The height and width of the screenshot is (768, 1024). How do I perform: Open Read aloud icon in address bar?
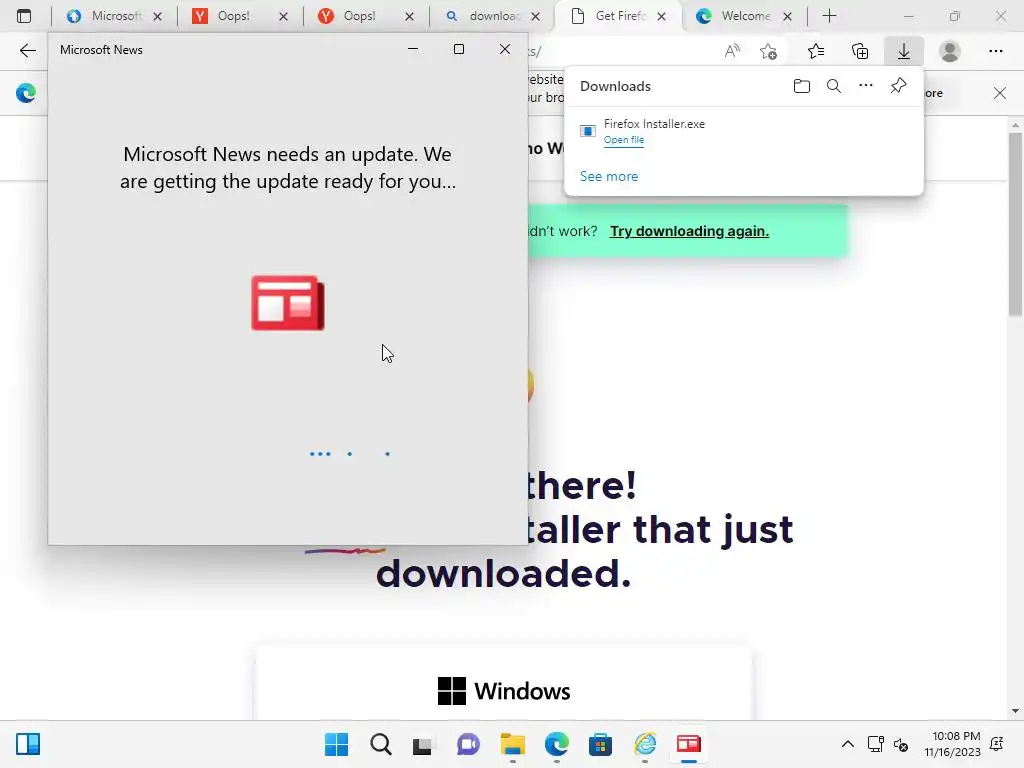(732, 51)
